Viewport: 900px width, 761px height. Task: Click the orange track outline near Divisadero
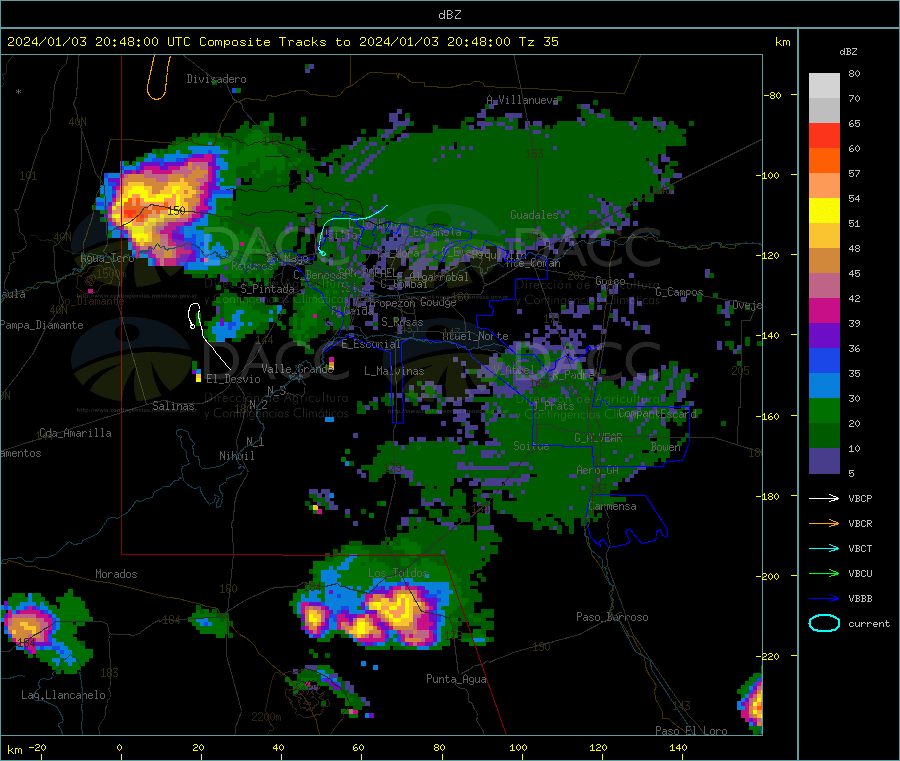point(159,77)
